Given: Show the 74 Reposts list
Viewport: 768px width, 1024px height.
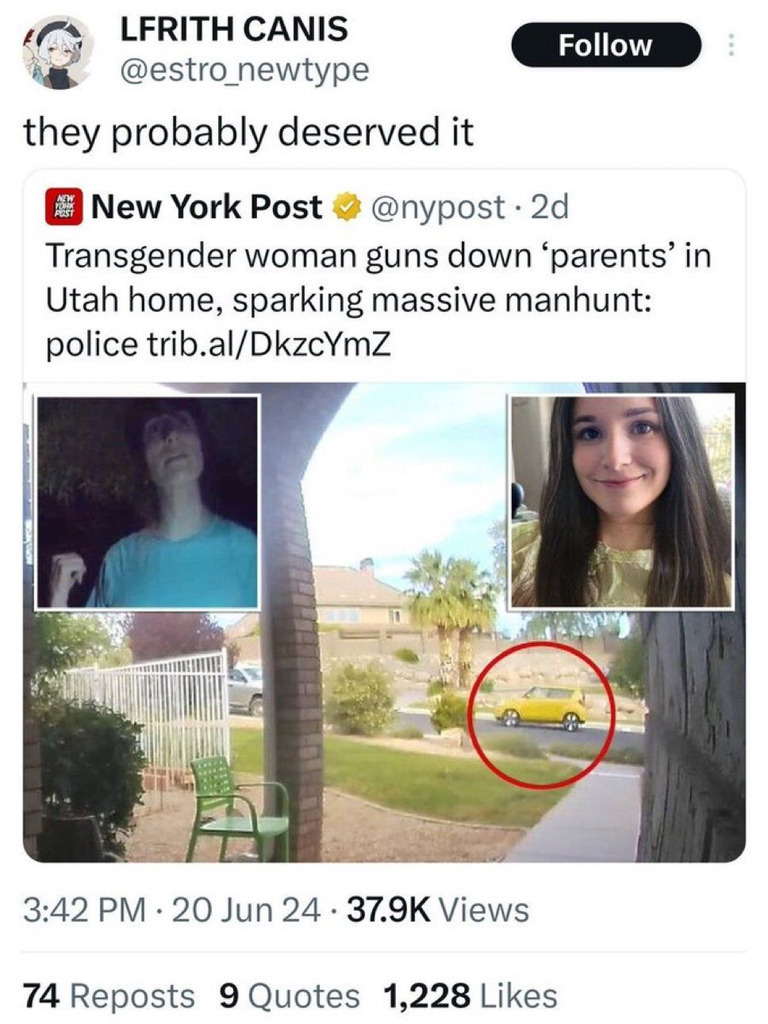Looking at the screenshot, I should coord(109,996).
